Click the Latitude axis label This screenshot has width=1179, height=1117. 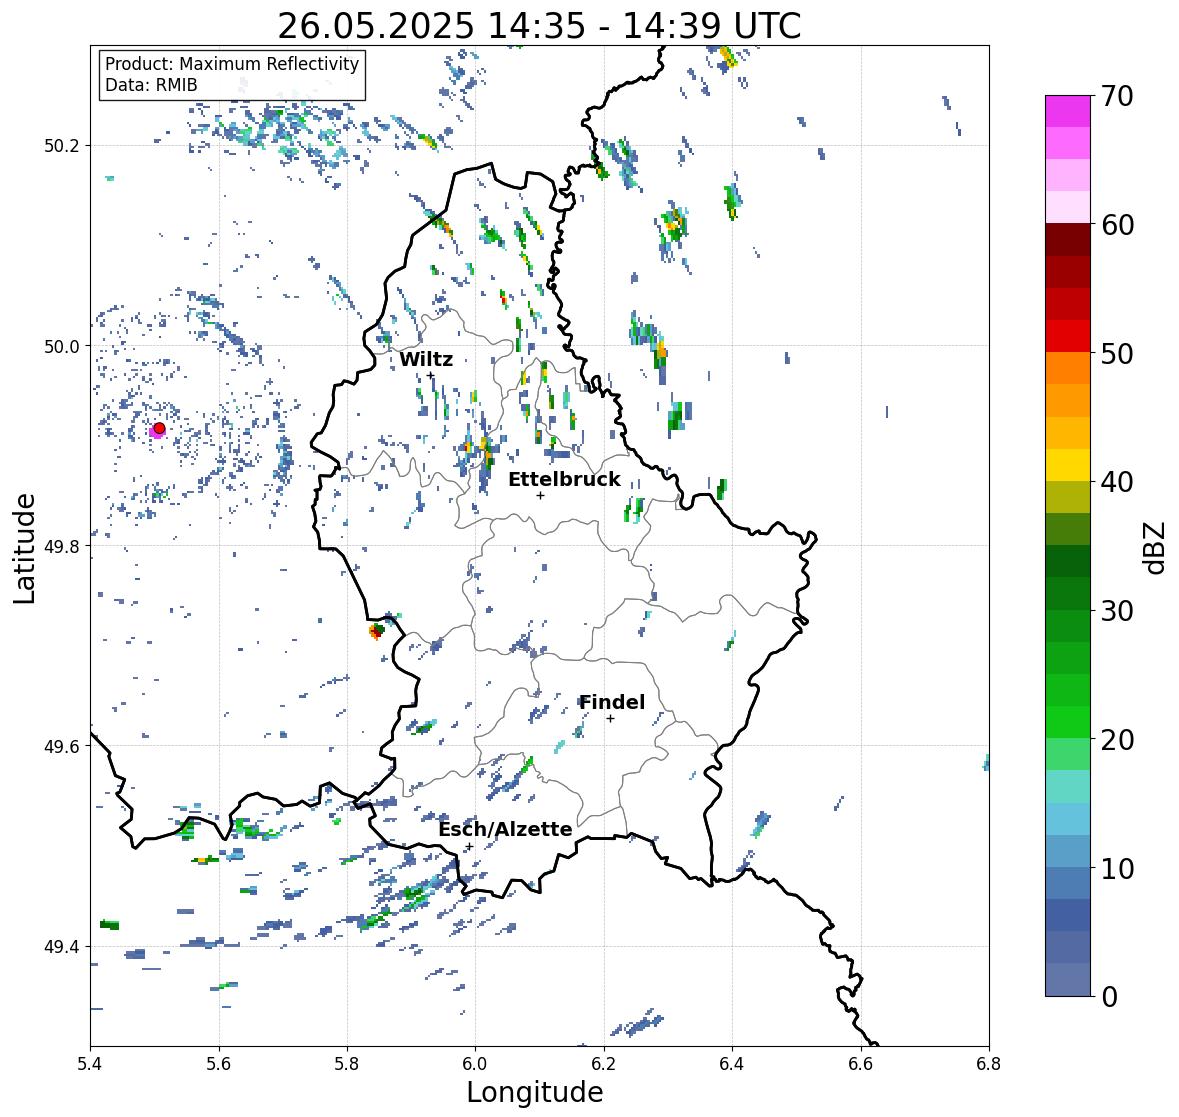pos(25,549)
